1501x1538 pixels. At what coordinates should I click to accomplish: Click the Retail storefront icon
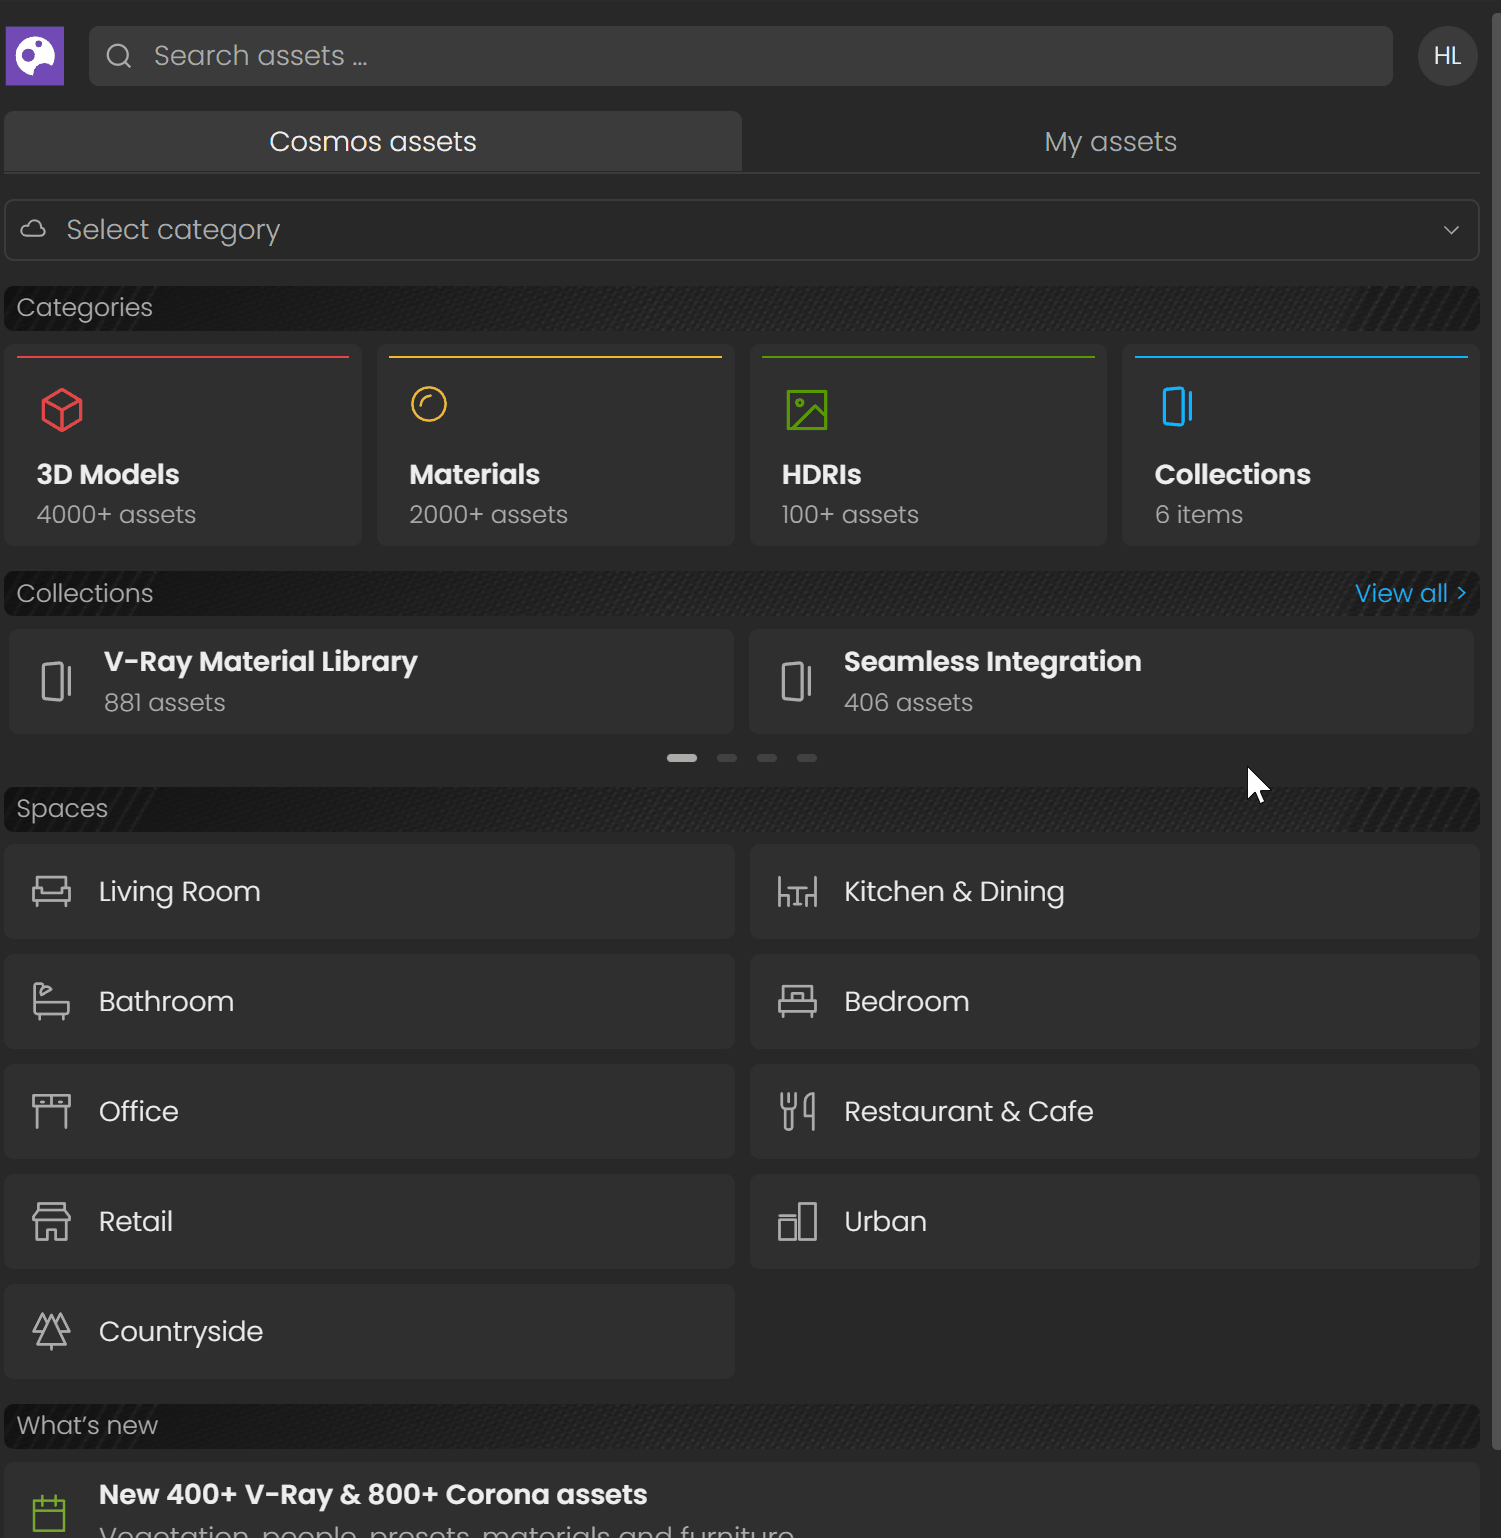[51, 1221]
